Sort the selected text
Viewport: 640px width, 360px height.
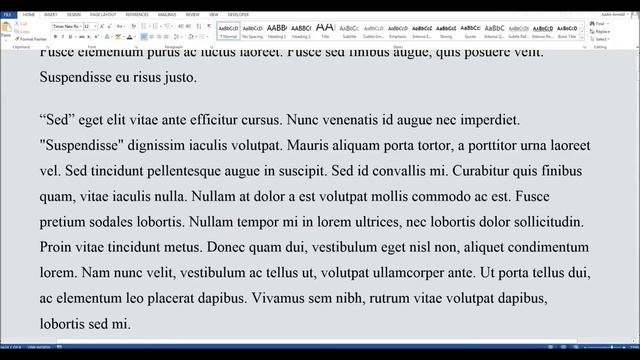pyautogui.click(x=199, y=26)
